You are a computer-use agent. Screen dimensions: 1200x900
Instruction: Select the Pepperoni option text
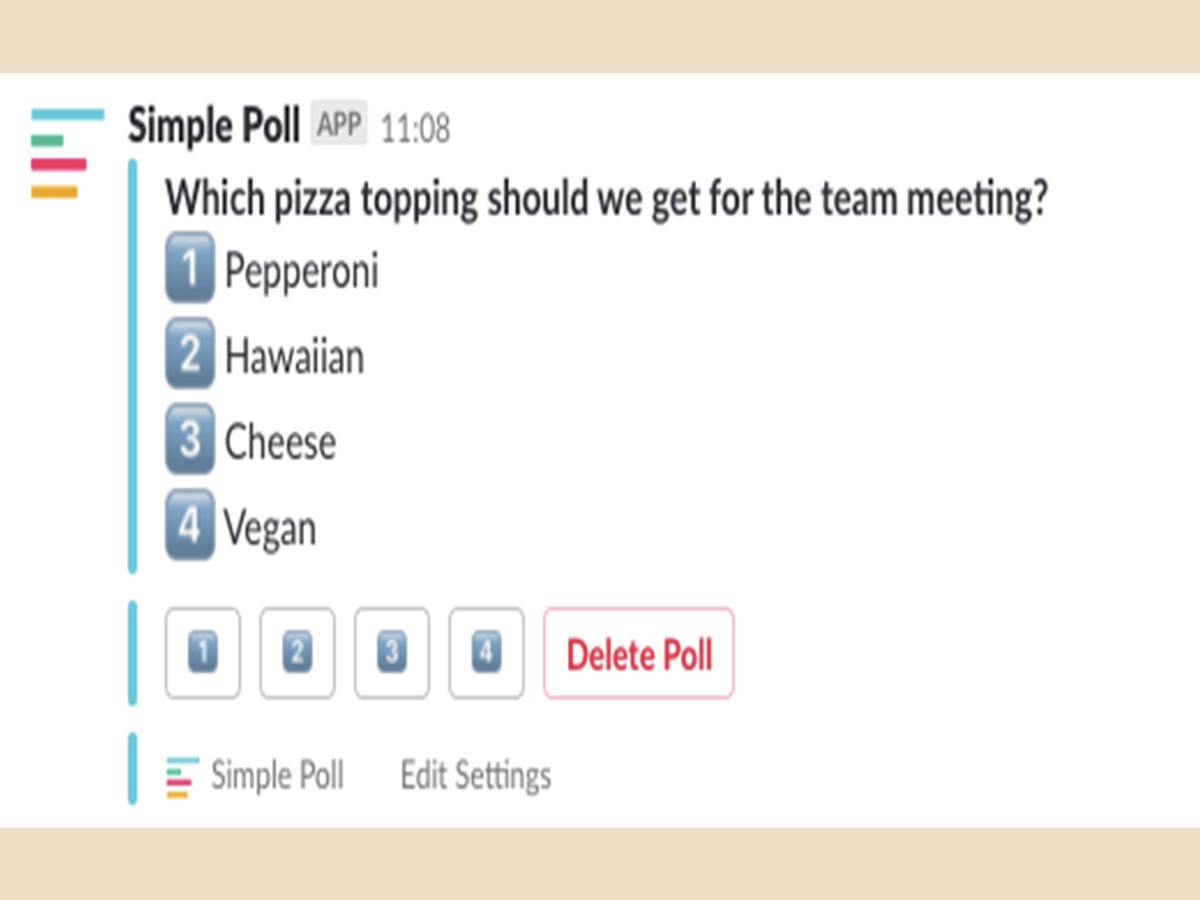point(302,270)
